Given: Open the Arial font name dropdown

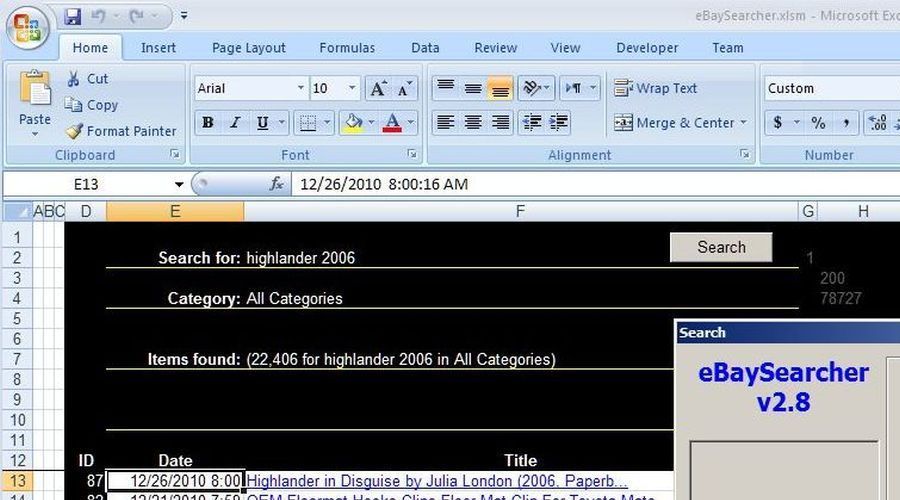Looking at the screenshot, I should click(300, 89).
